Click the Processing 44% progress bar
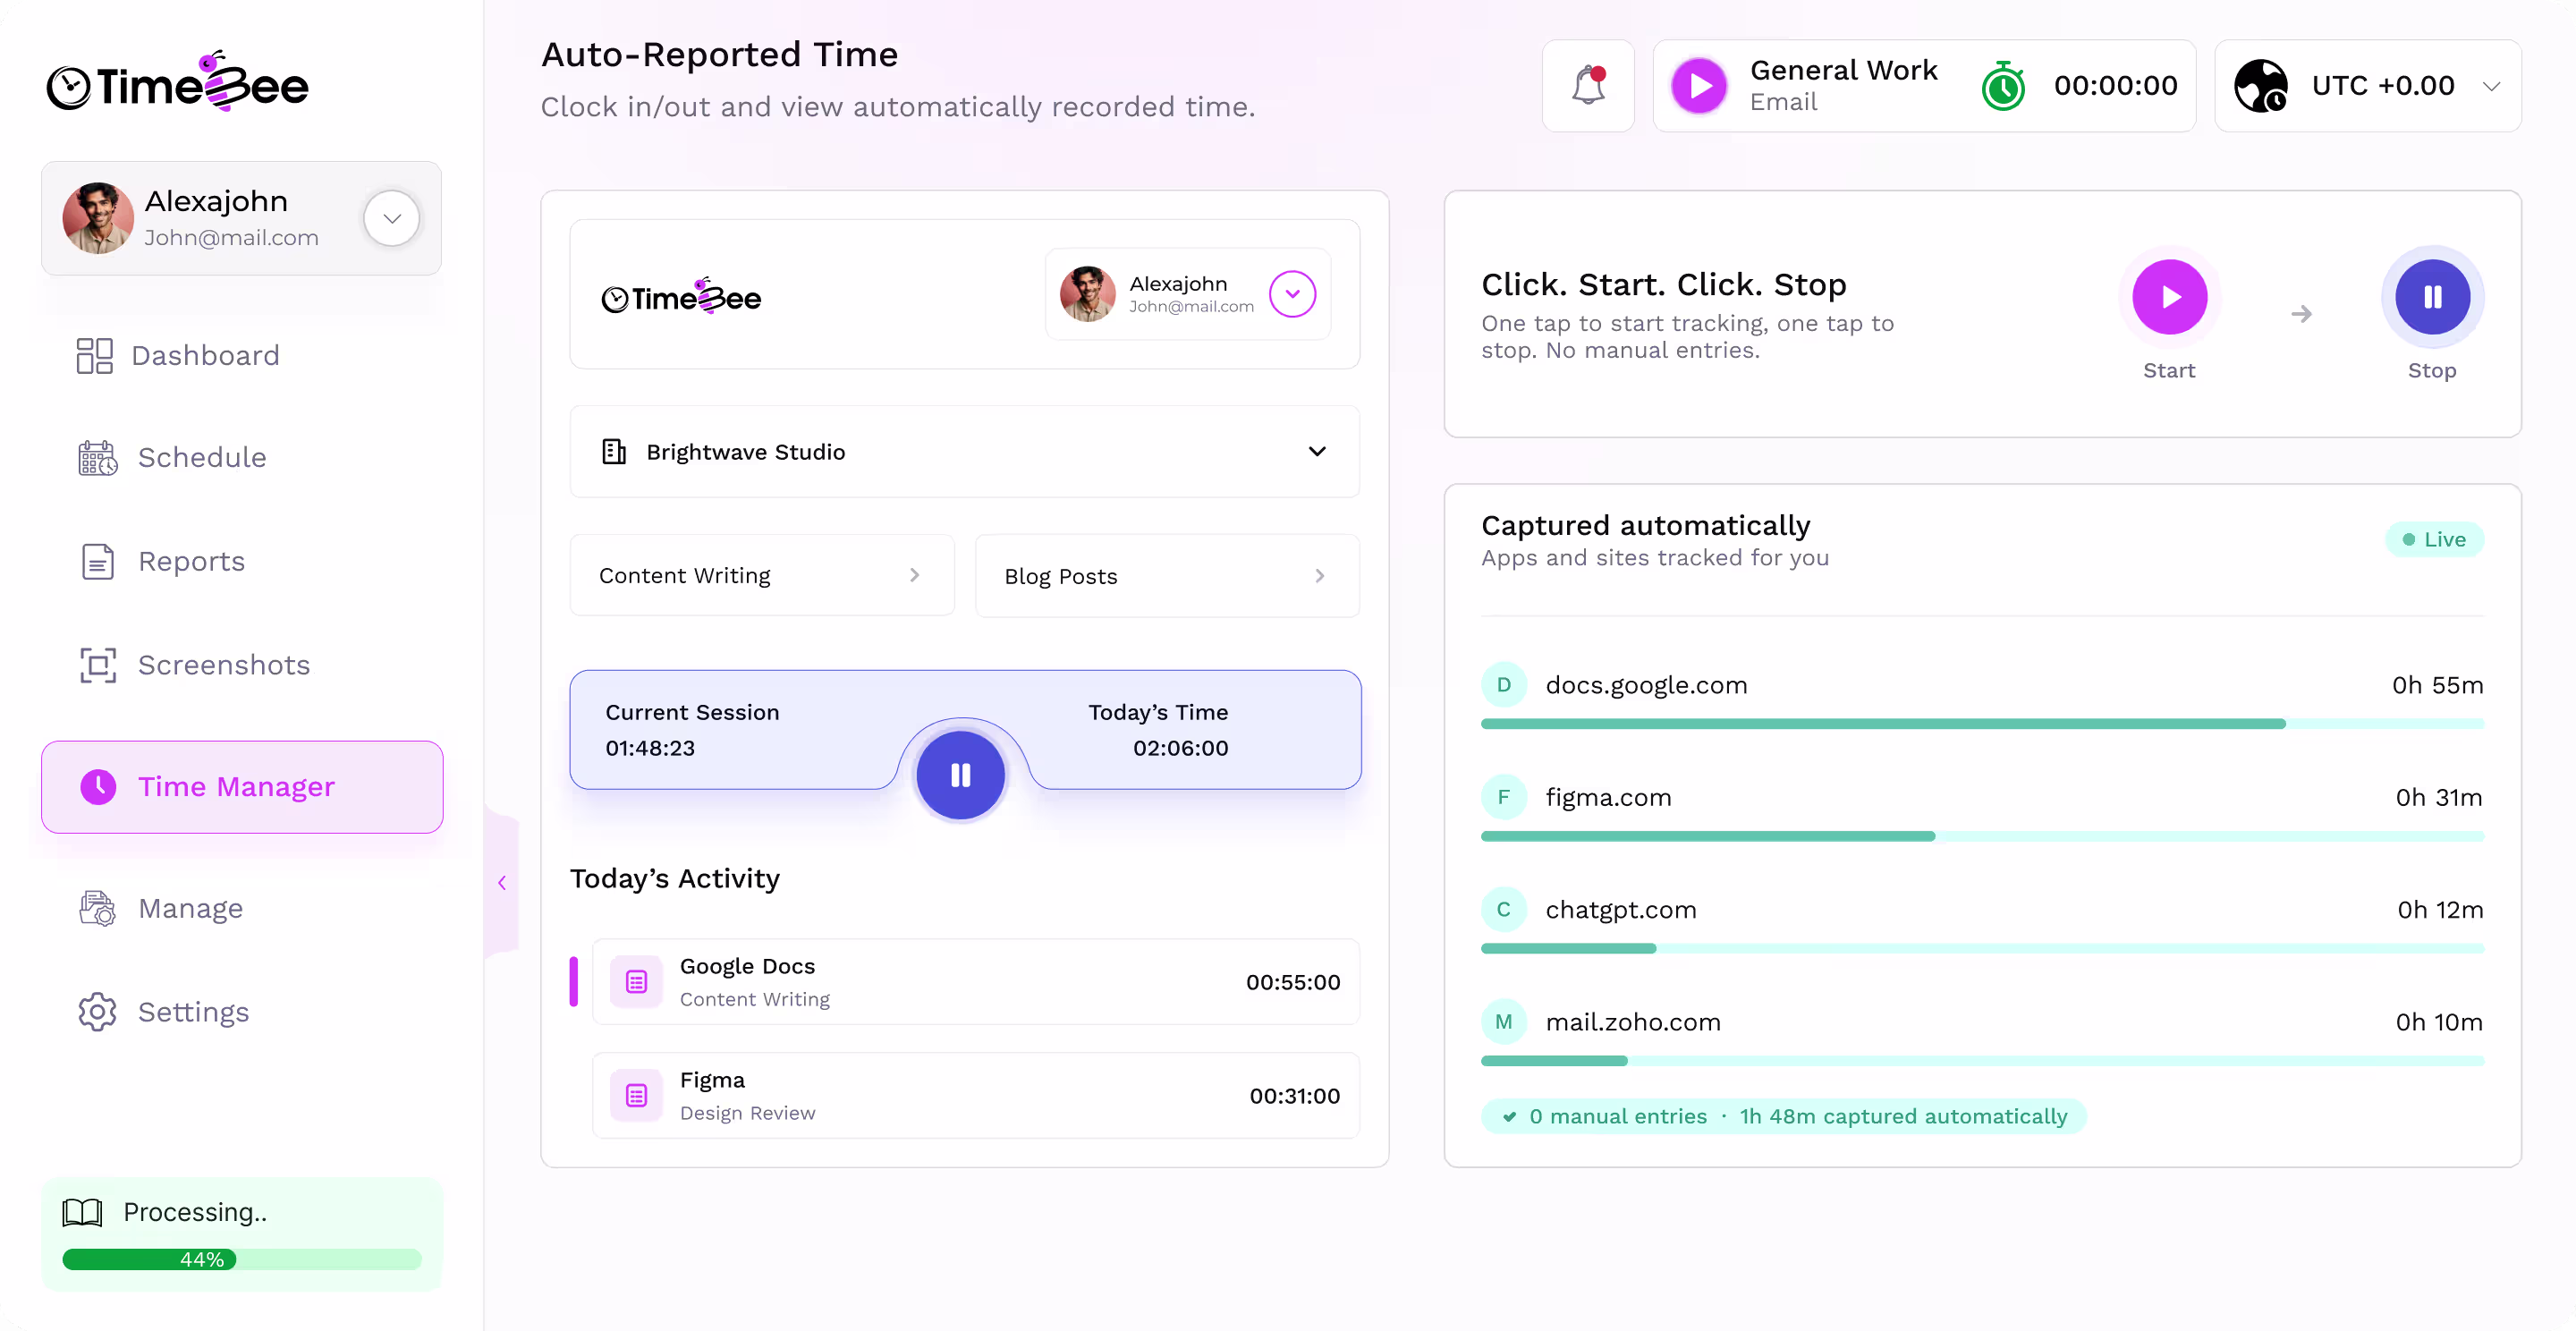 tap(242, 1260)
